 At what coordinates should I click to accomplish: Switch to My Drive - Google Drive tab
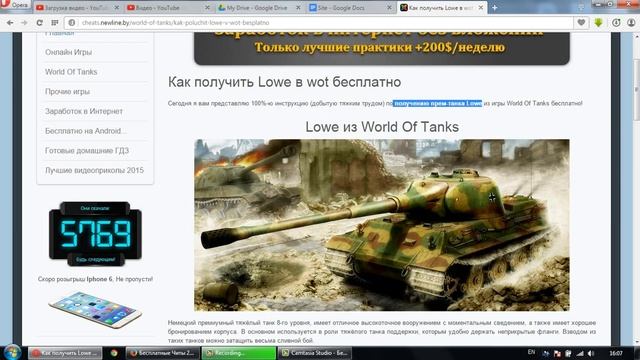(x=259, y=8)
